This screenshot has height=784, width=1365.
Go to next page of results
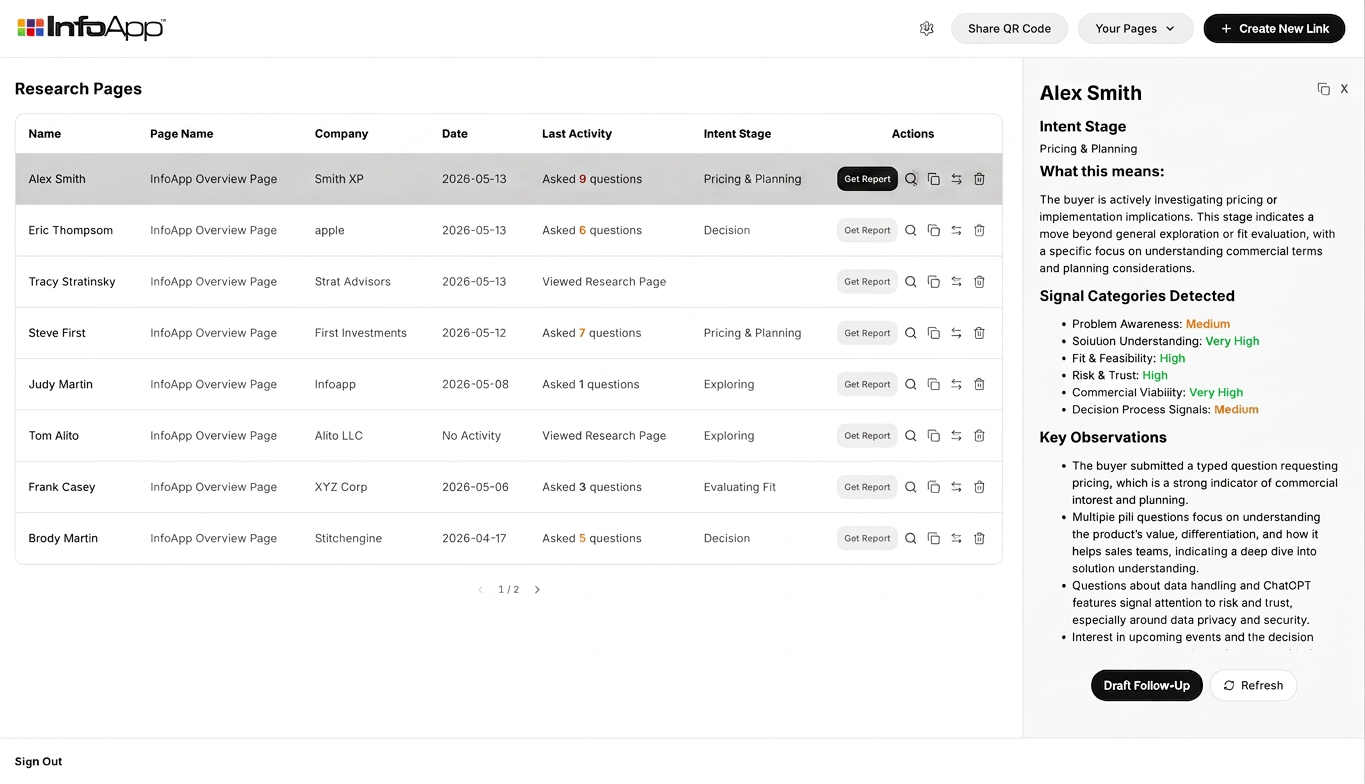537,590
